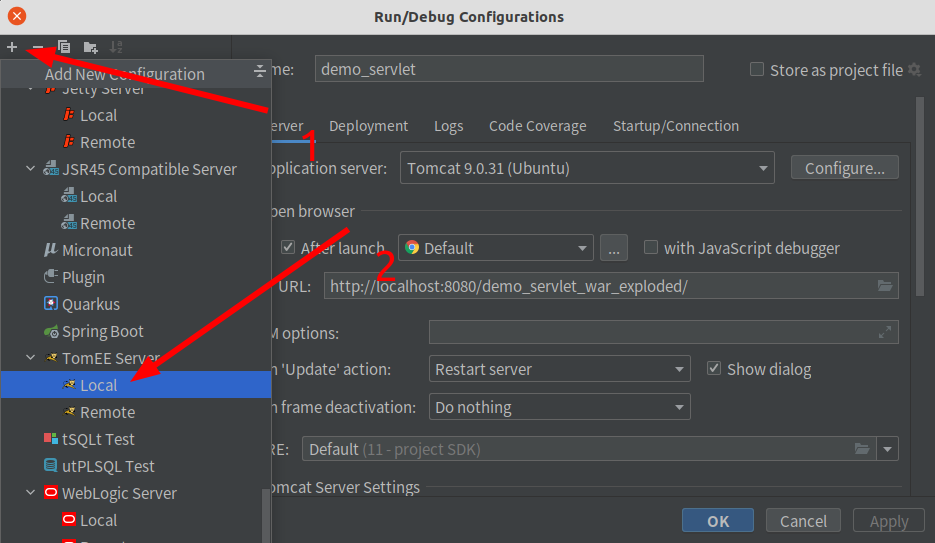Choose the tSQLt Test configuration type
935x543 pixels.
coord(136,439)
